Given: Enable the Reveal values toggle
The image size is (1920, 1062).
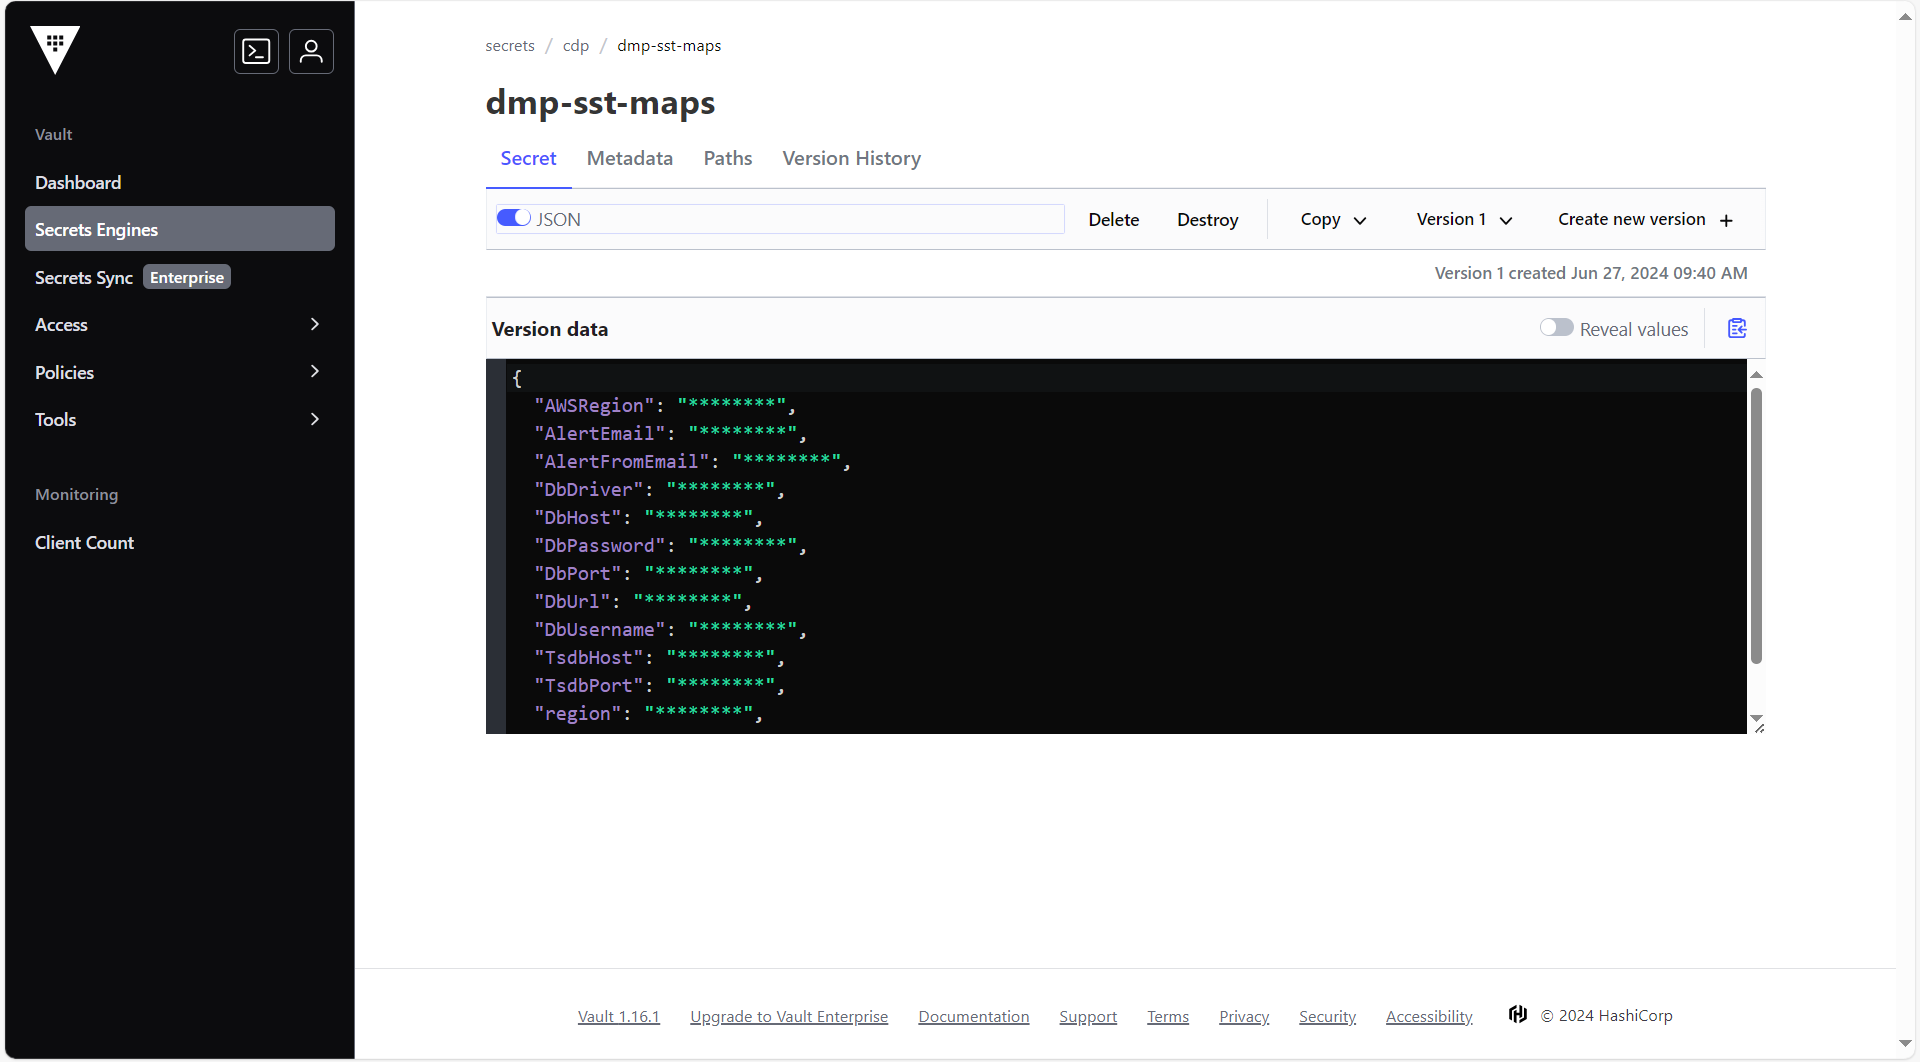Looking at the screenshot, I should point(1556,327).
